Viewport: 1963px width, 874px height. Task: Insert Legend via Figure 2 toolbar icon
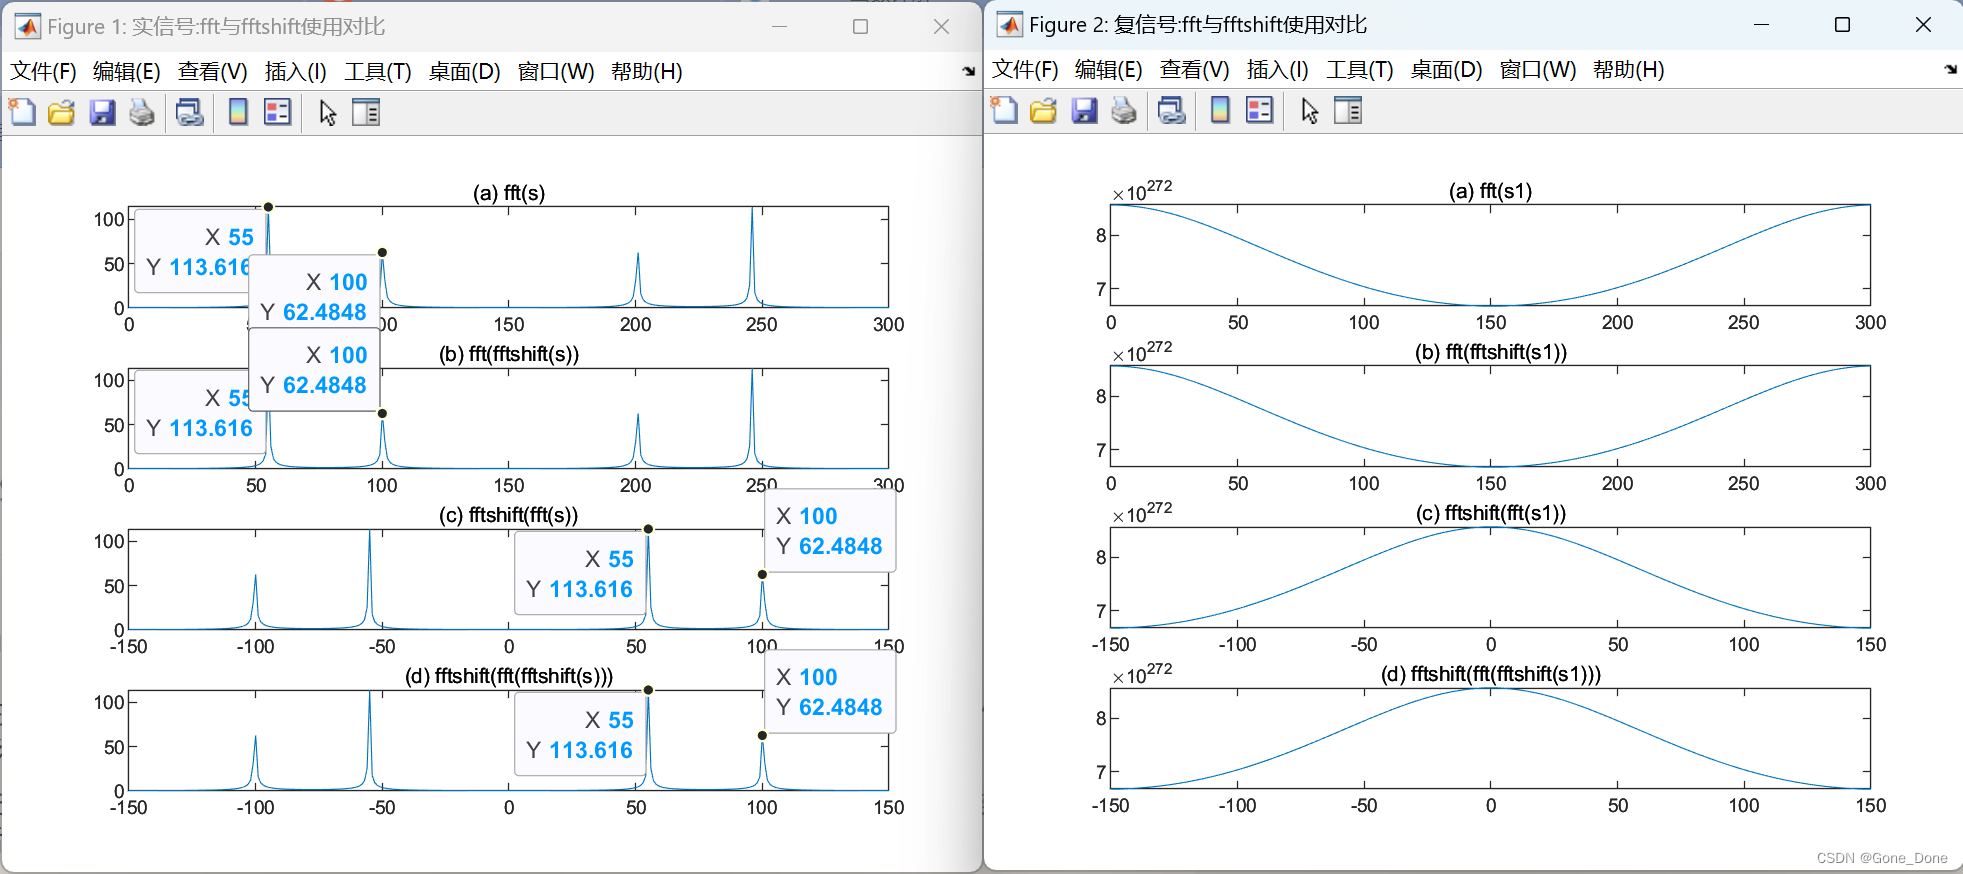(x=1259, y=110)
